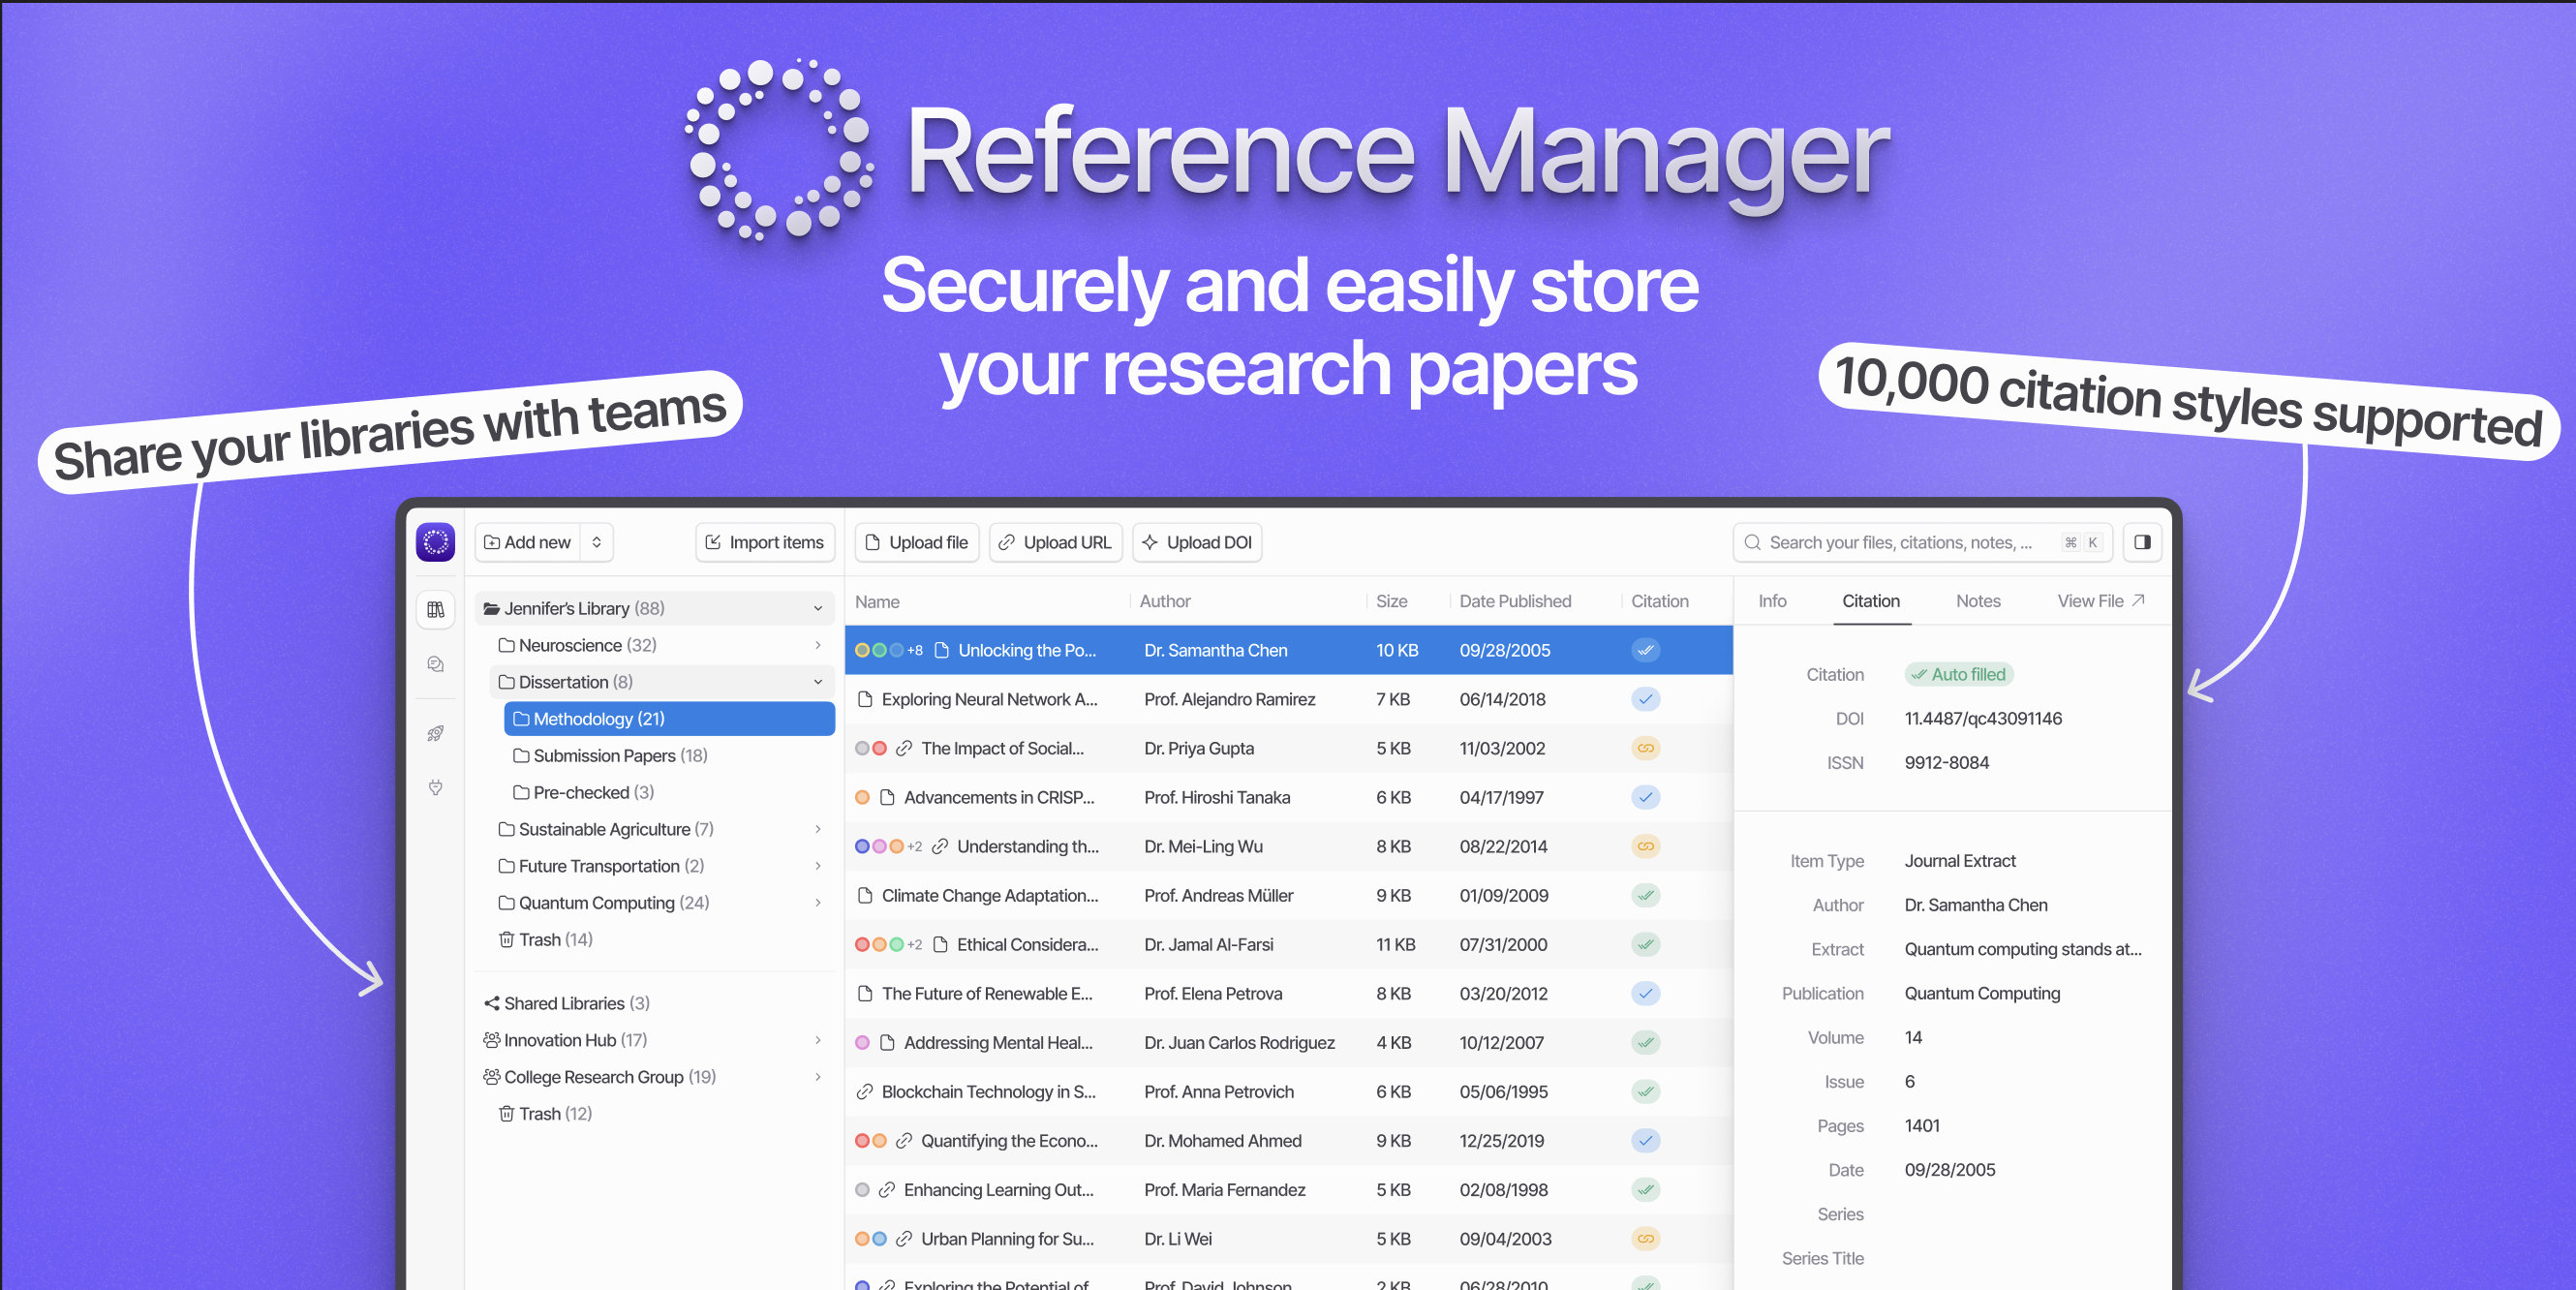Open the View File link

click(2099, 601)
